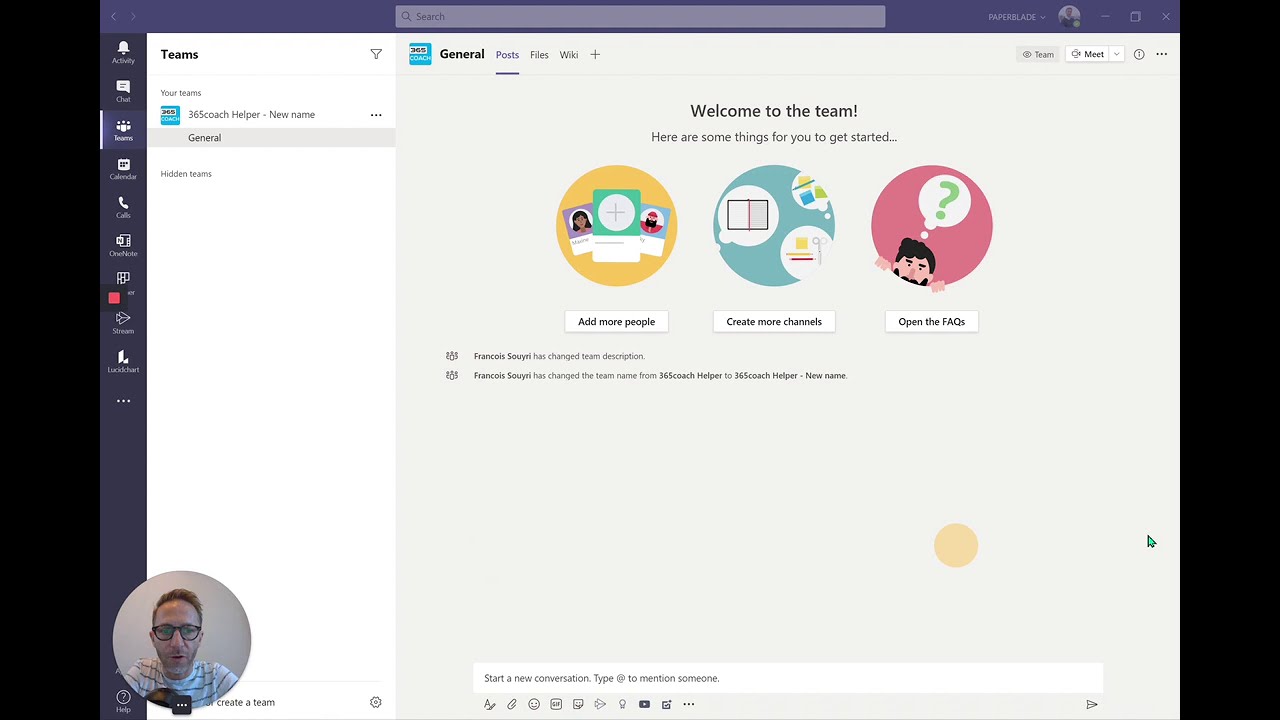Click the Team visibility eye button
The height and width of the screenshot is (720, 1280).
click(x=1038, y=54)
